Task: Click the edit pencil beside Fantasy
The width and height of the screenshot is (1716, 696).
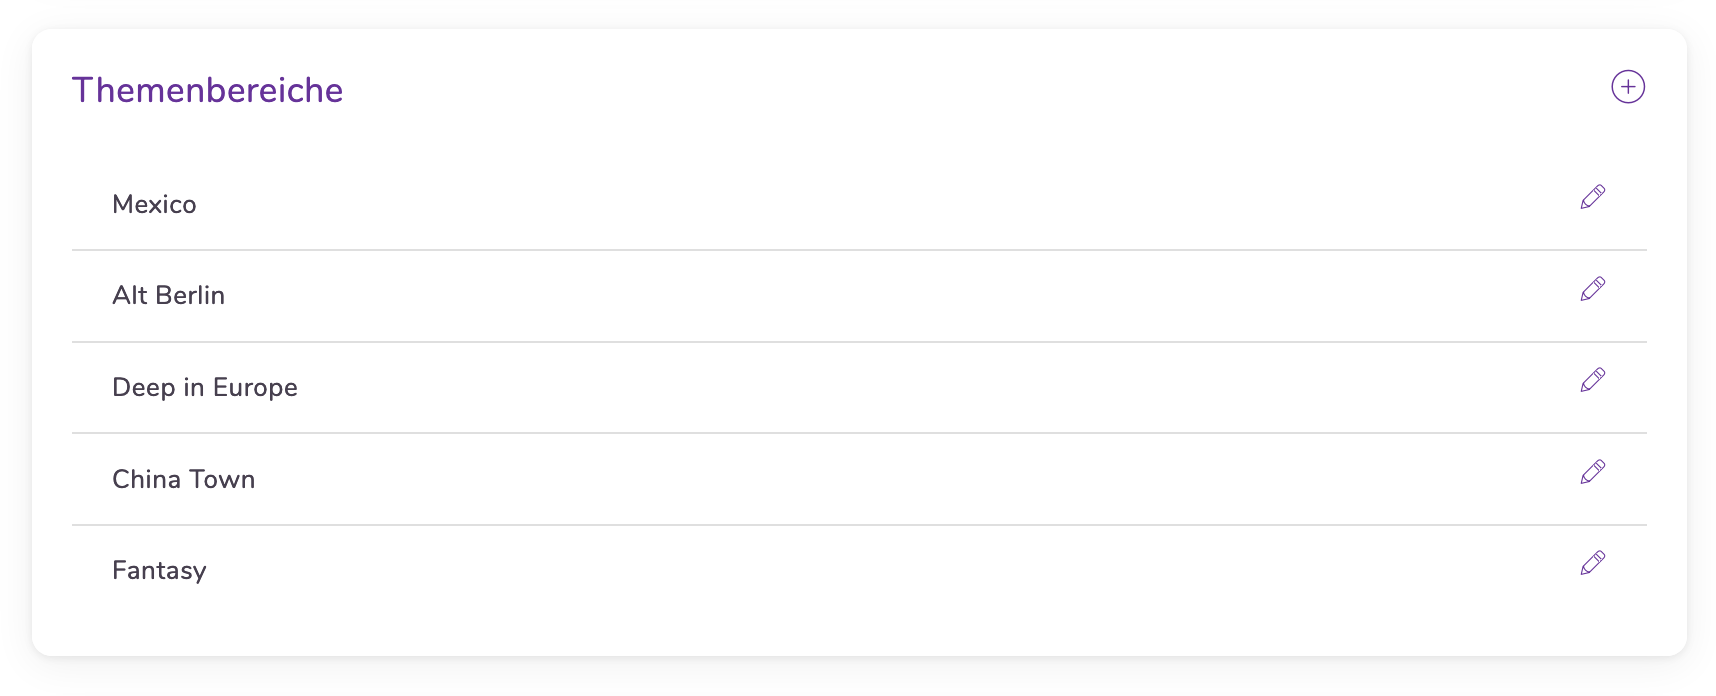Action: point(1593,563)
